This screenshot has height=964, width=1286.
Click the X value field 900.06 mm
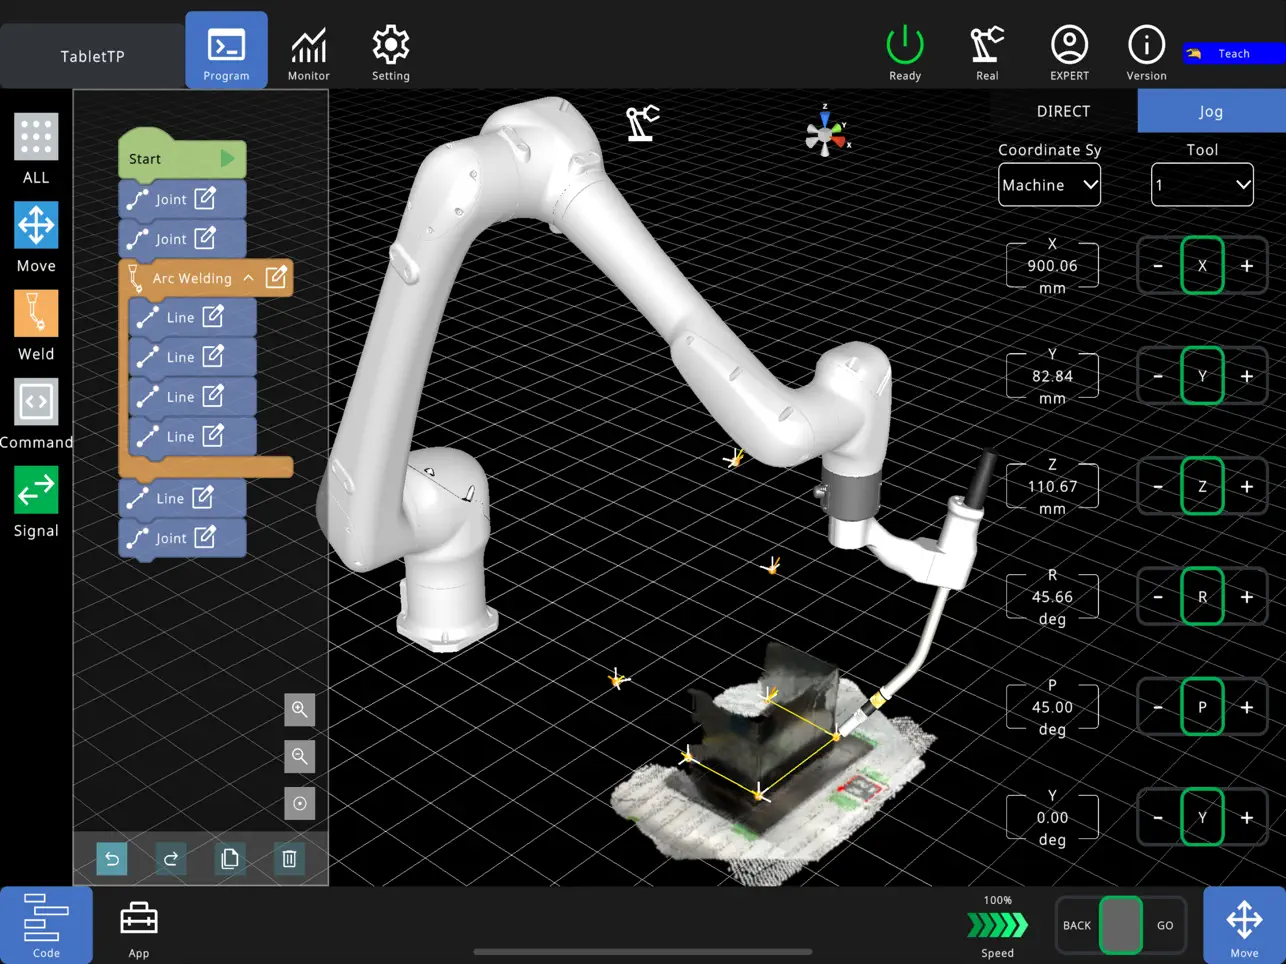(1052, 266)
